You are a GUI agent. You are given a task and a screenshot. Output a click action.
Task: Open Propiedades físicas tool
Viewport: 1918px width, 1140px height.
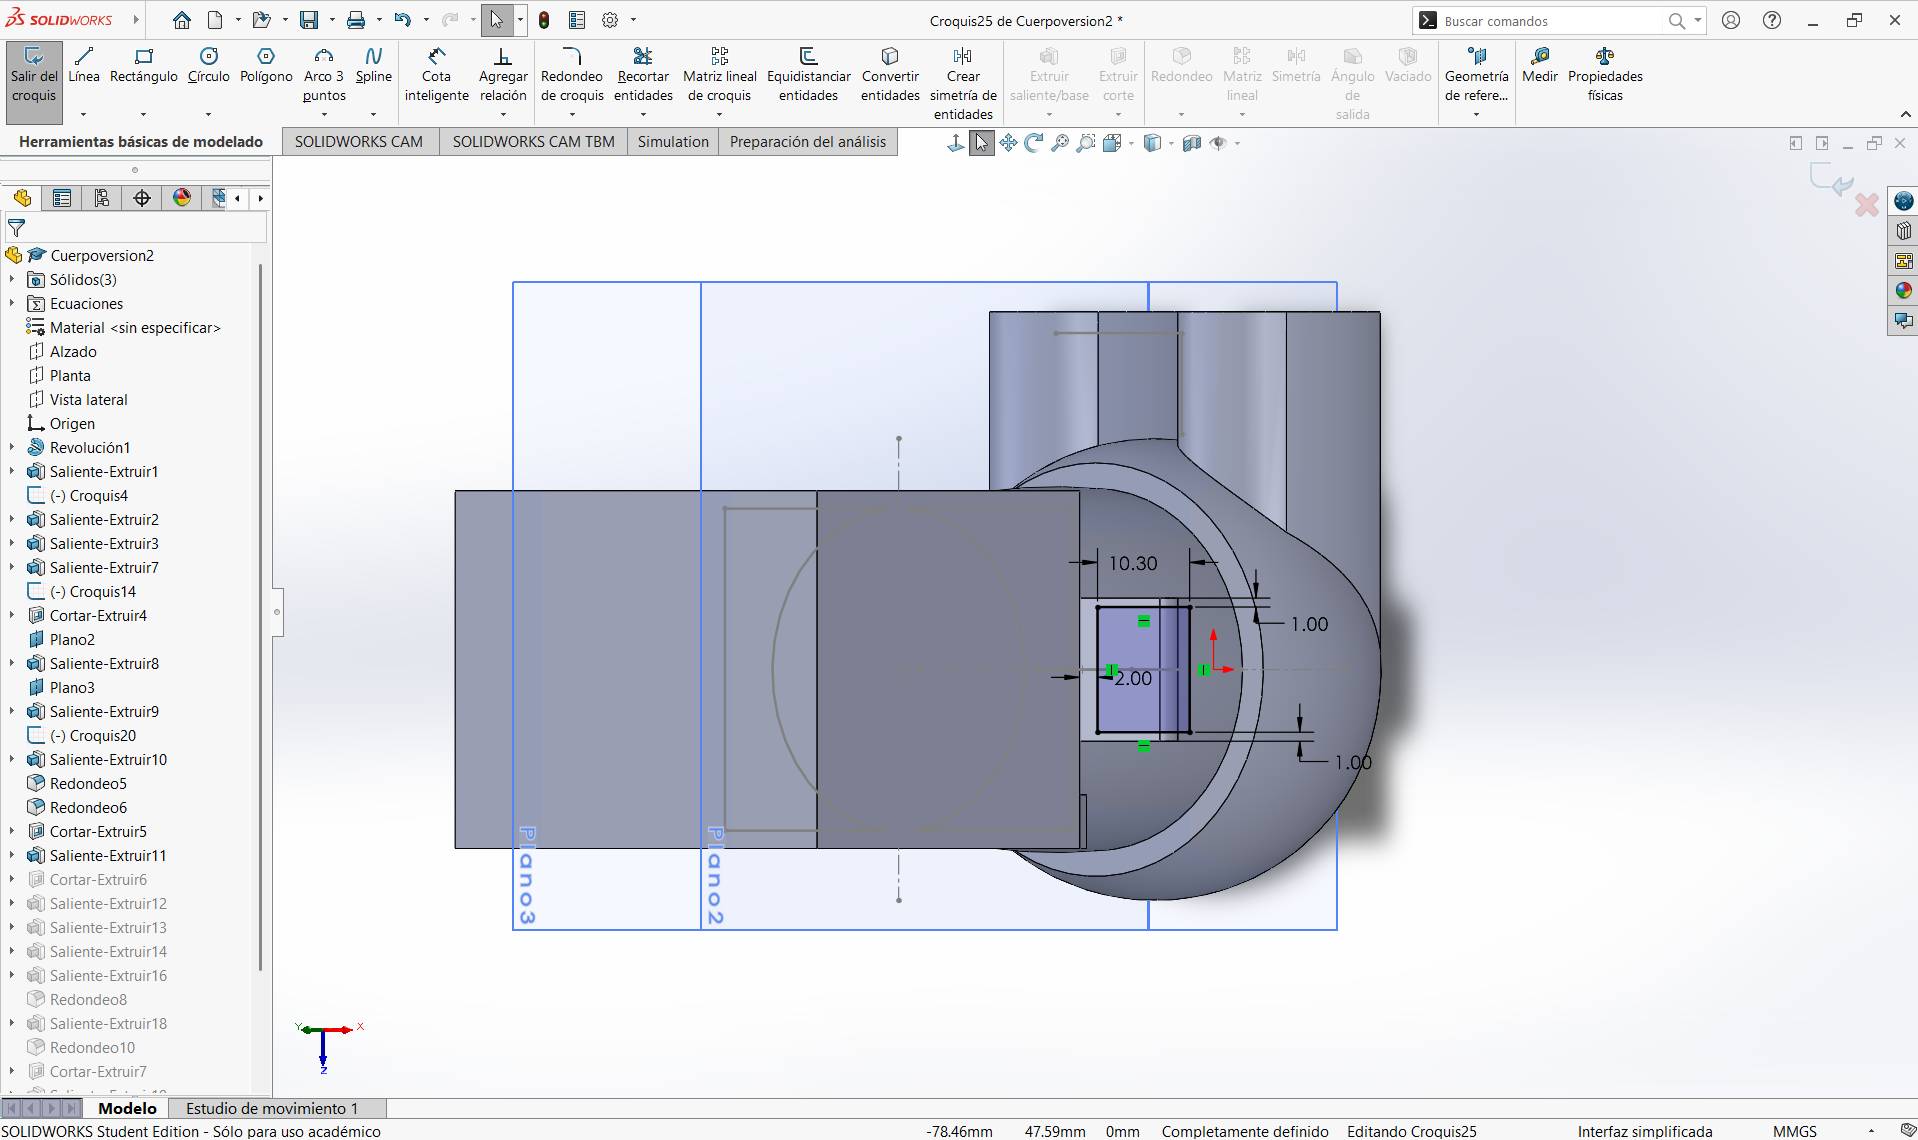[x=1605, y=74]
